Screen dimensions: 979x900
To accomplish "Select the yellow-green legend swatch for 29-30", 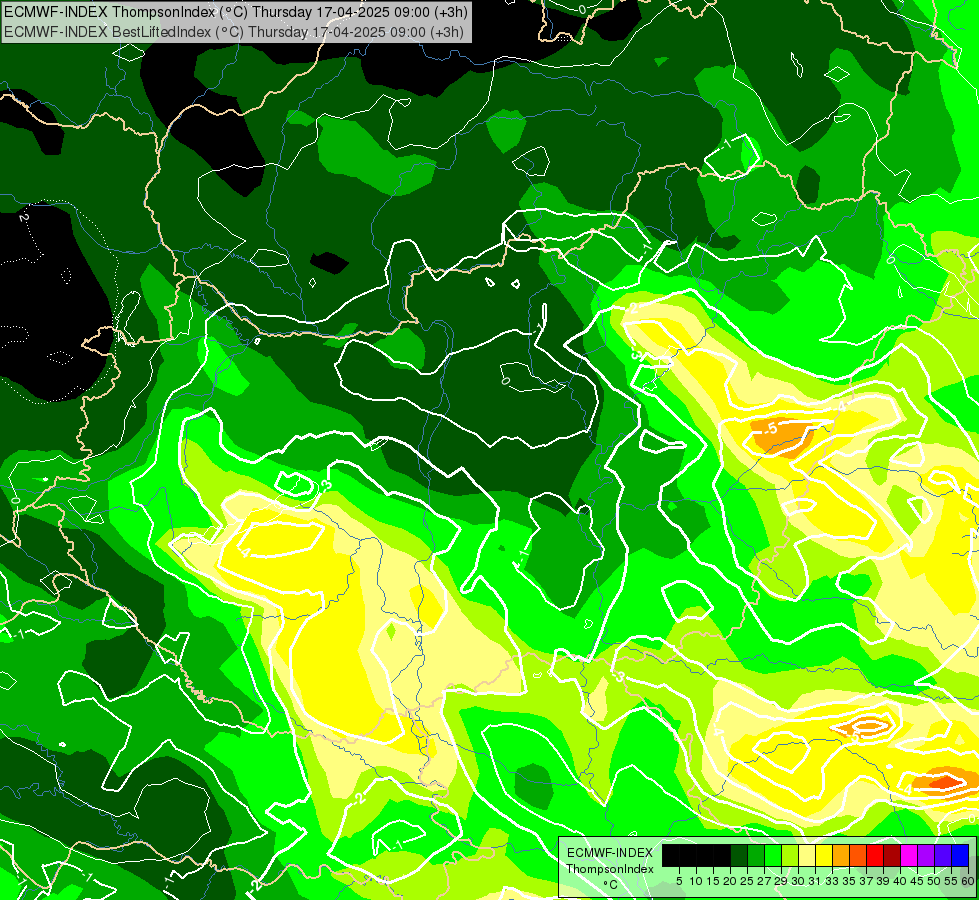I will click(x=790, y=855).
